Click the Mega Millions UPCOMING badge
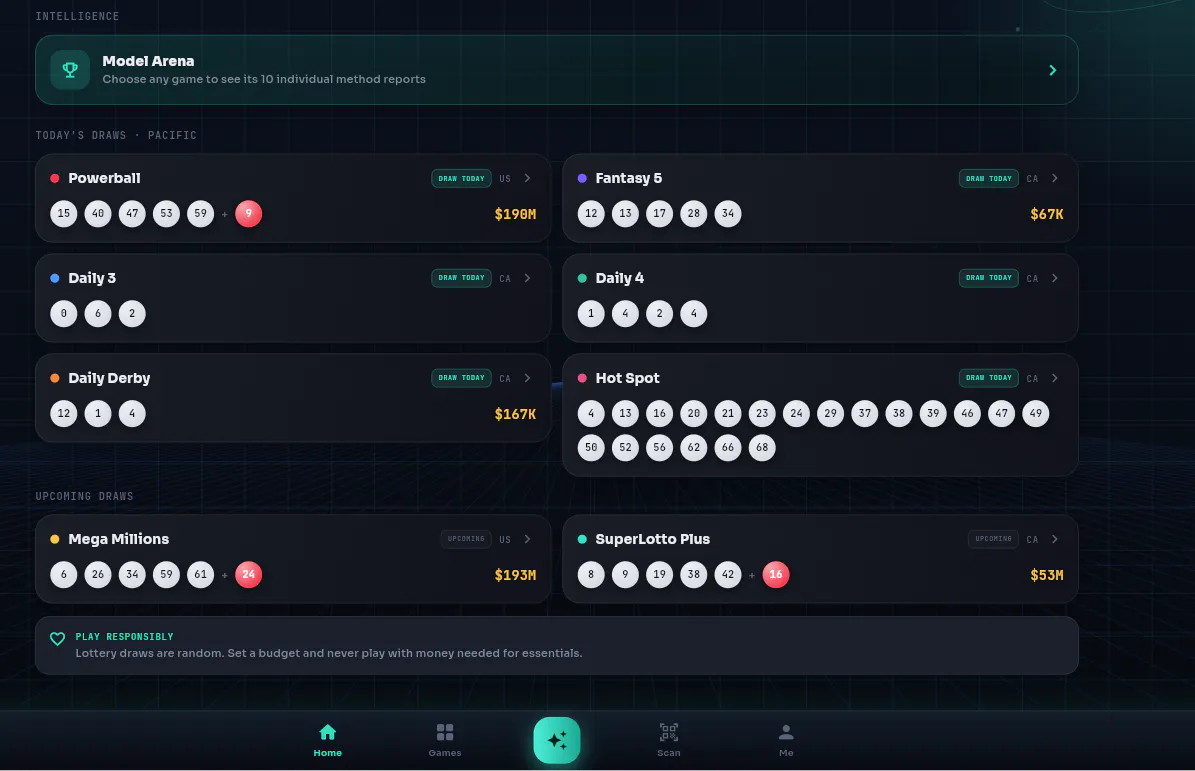1195x771 pixels. point(466,539)
